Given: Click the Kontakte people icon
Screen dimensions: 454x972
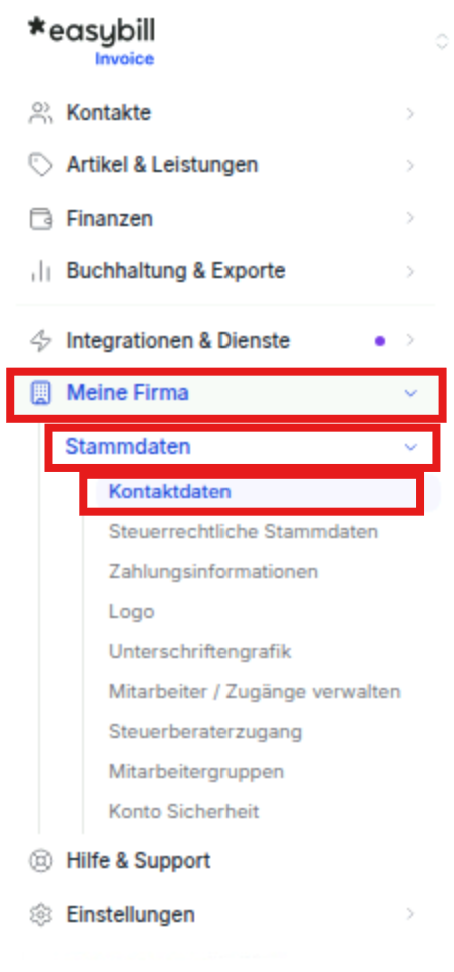Looking at the screenshot, I should click(x=40, y=113).
